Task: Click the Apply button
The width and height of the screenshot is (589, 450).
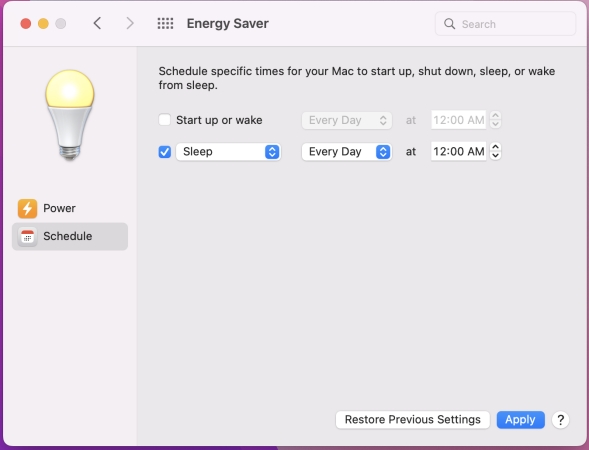Action: click(x=520, y=420)
